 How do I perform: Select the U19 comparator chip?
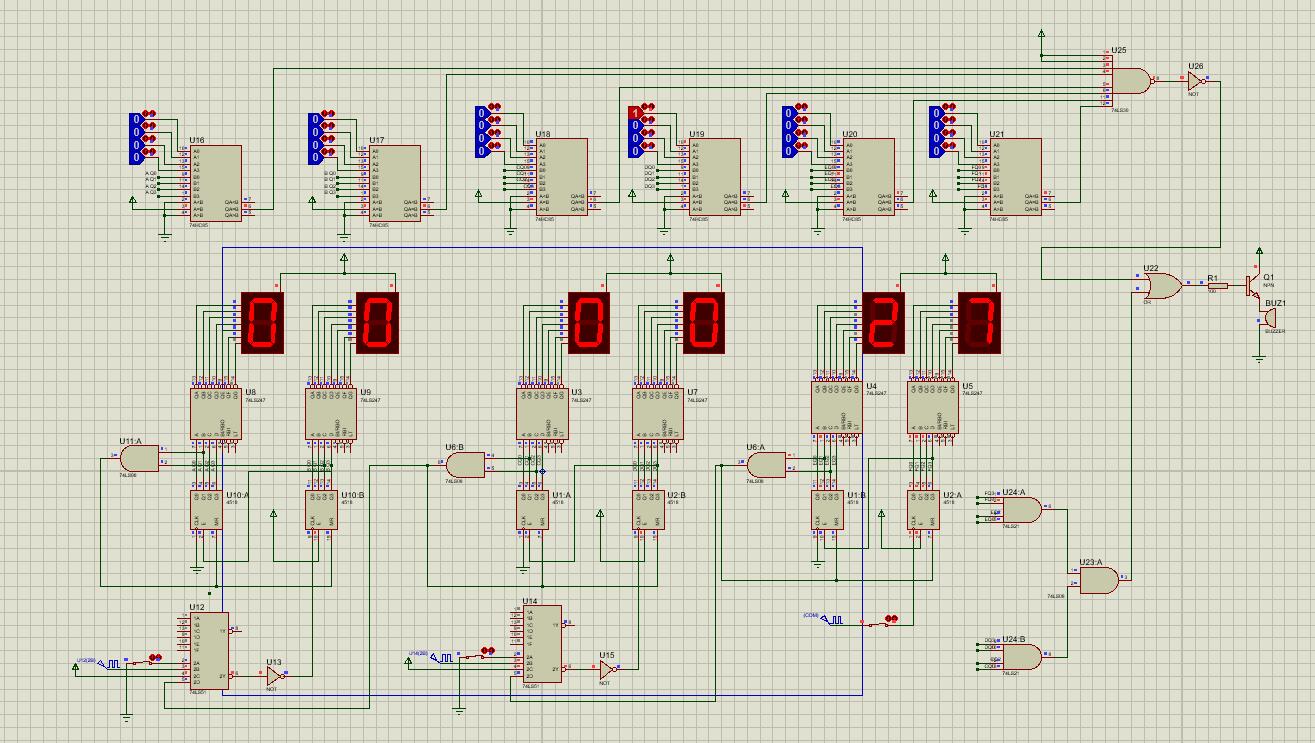click(714, 176)
